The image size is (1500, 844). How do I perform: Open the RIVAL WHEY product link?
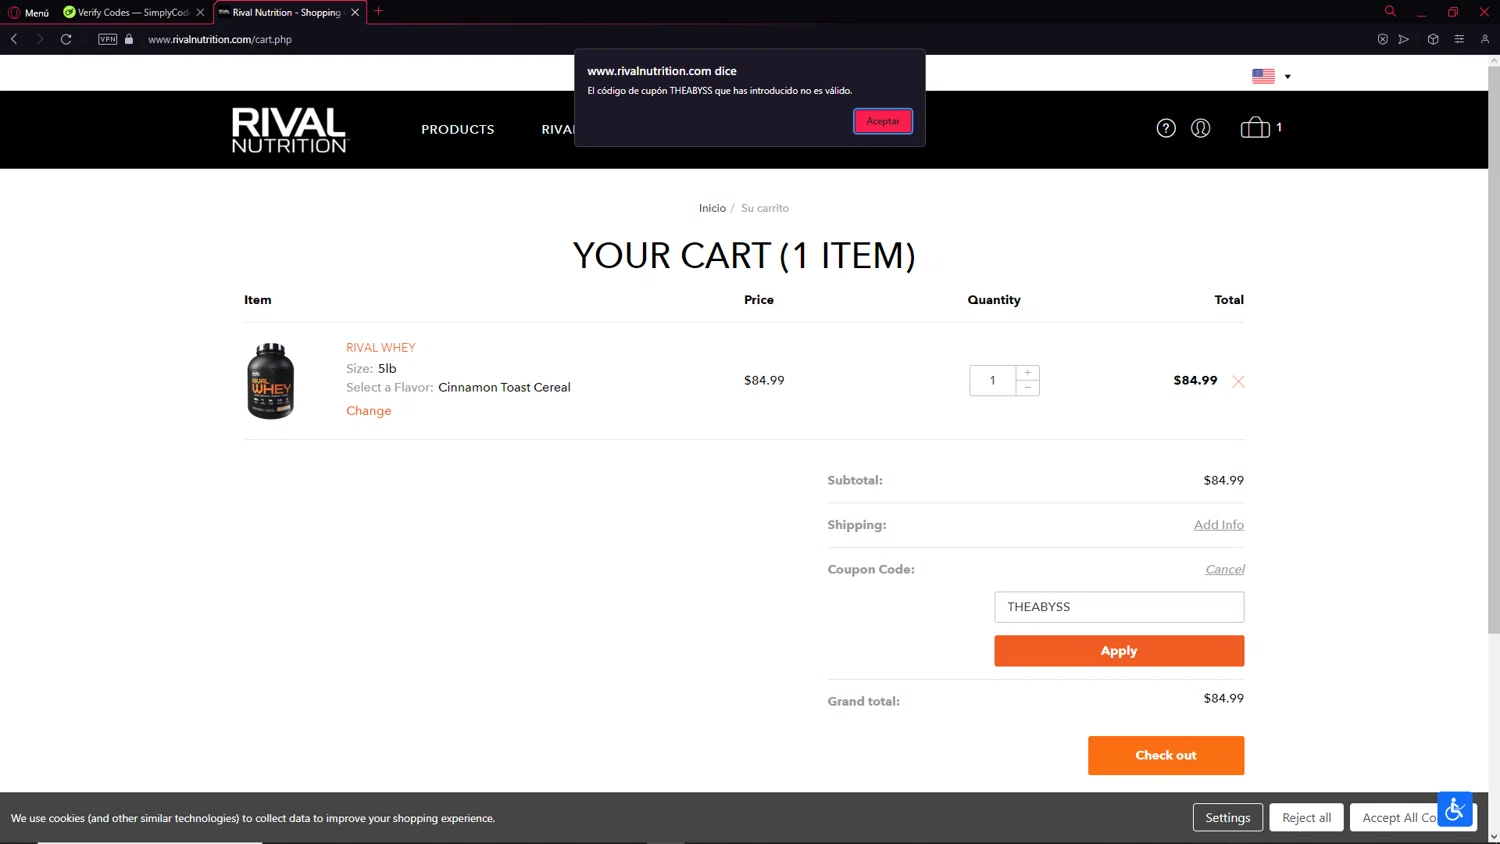click(x=380, y=347)
